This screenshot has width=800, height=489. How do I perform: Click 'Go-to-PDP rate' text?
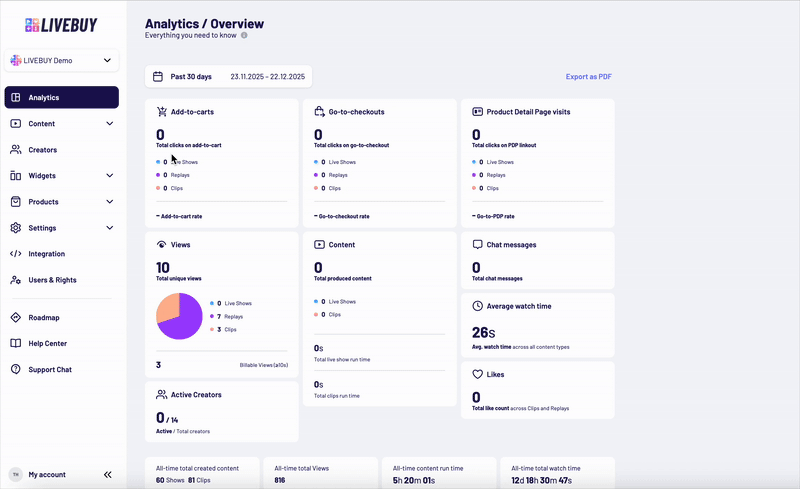pyautogui.click(x=495, y=216)
